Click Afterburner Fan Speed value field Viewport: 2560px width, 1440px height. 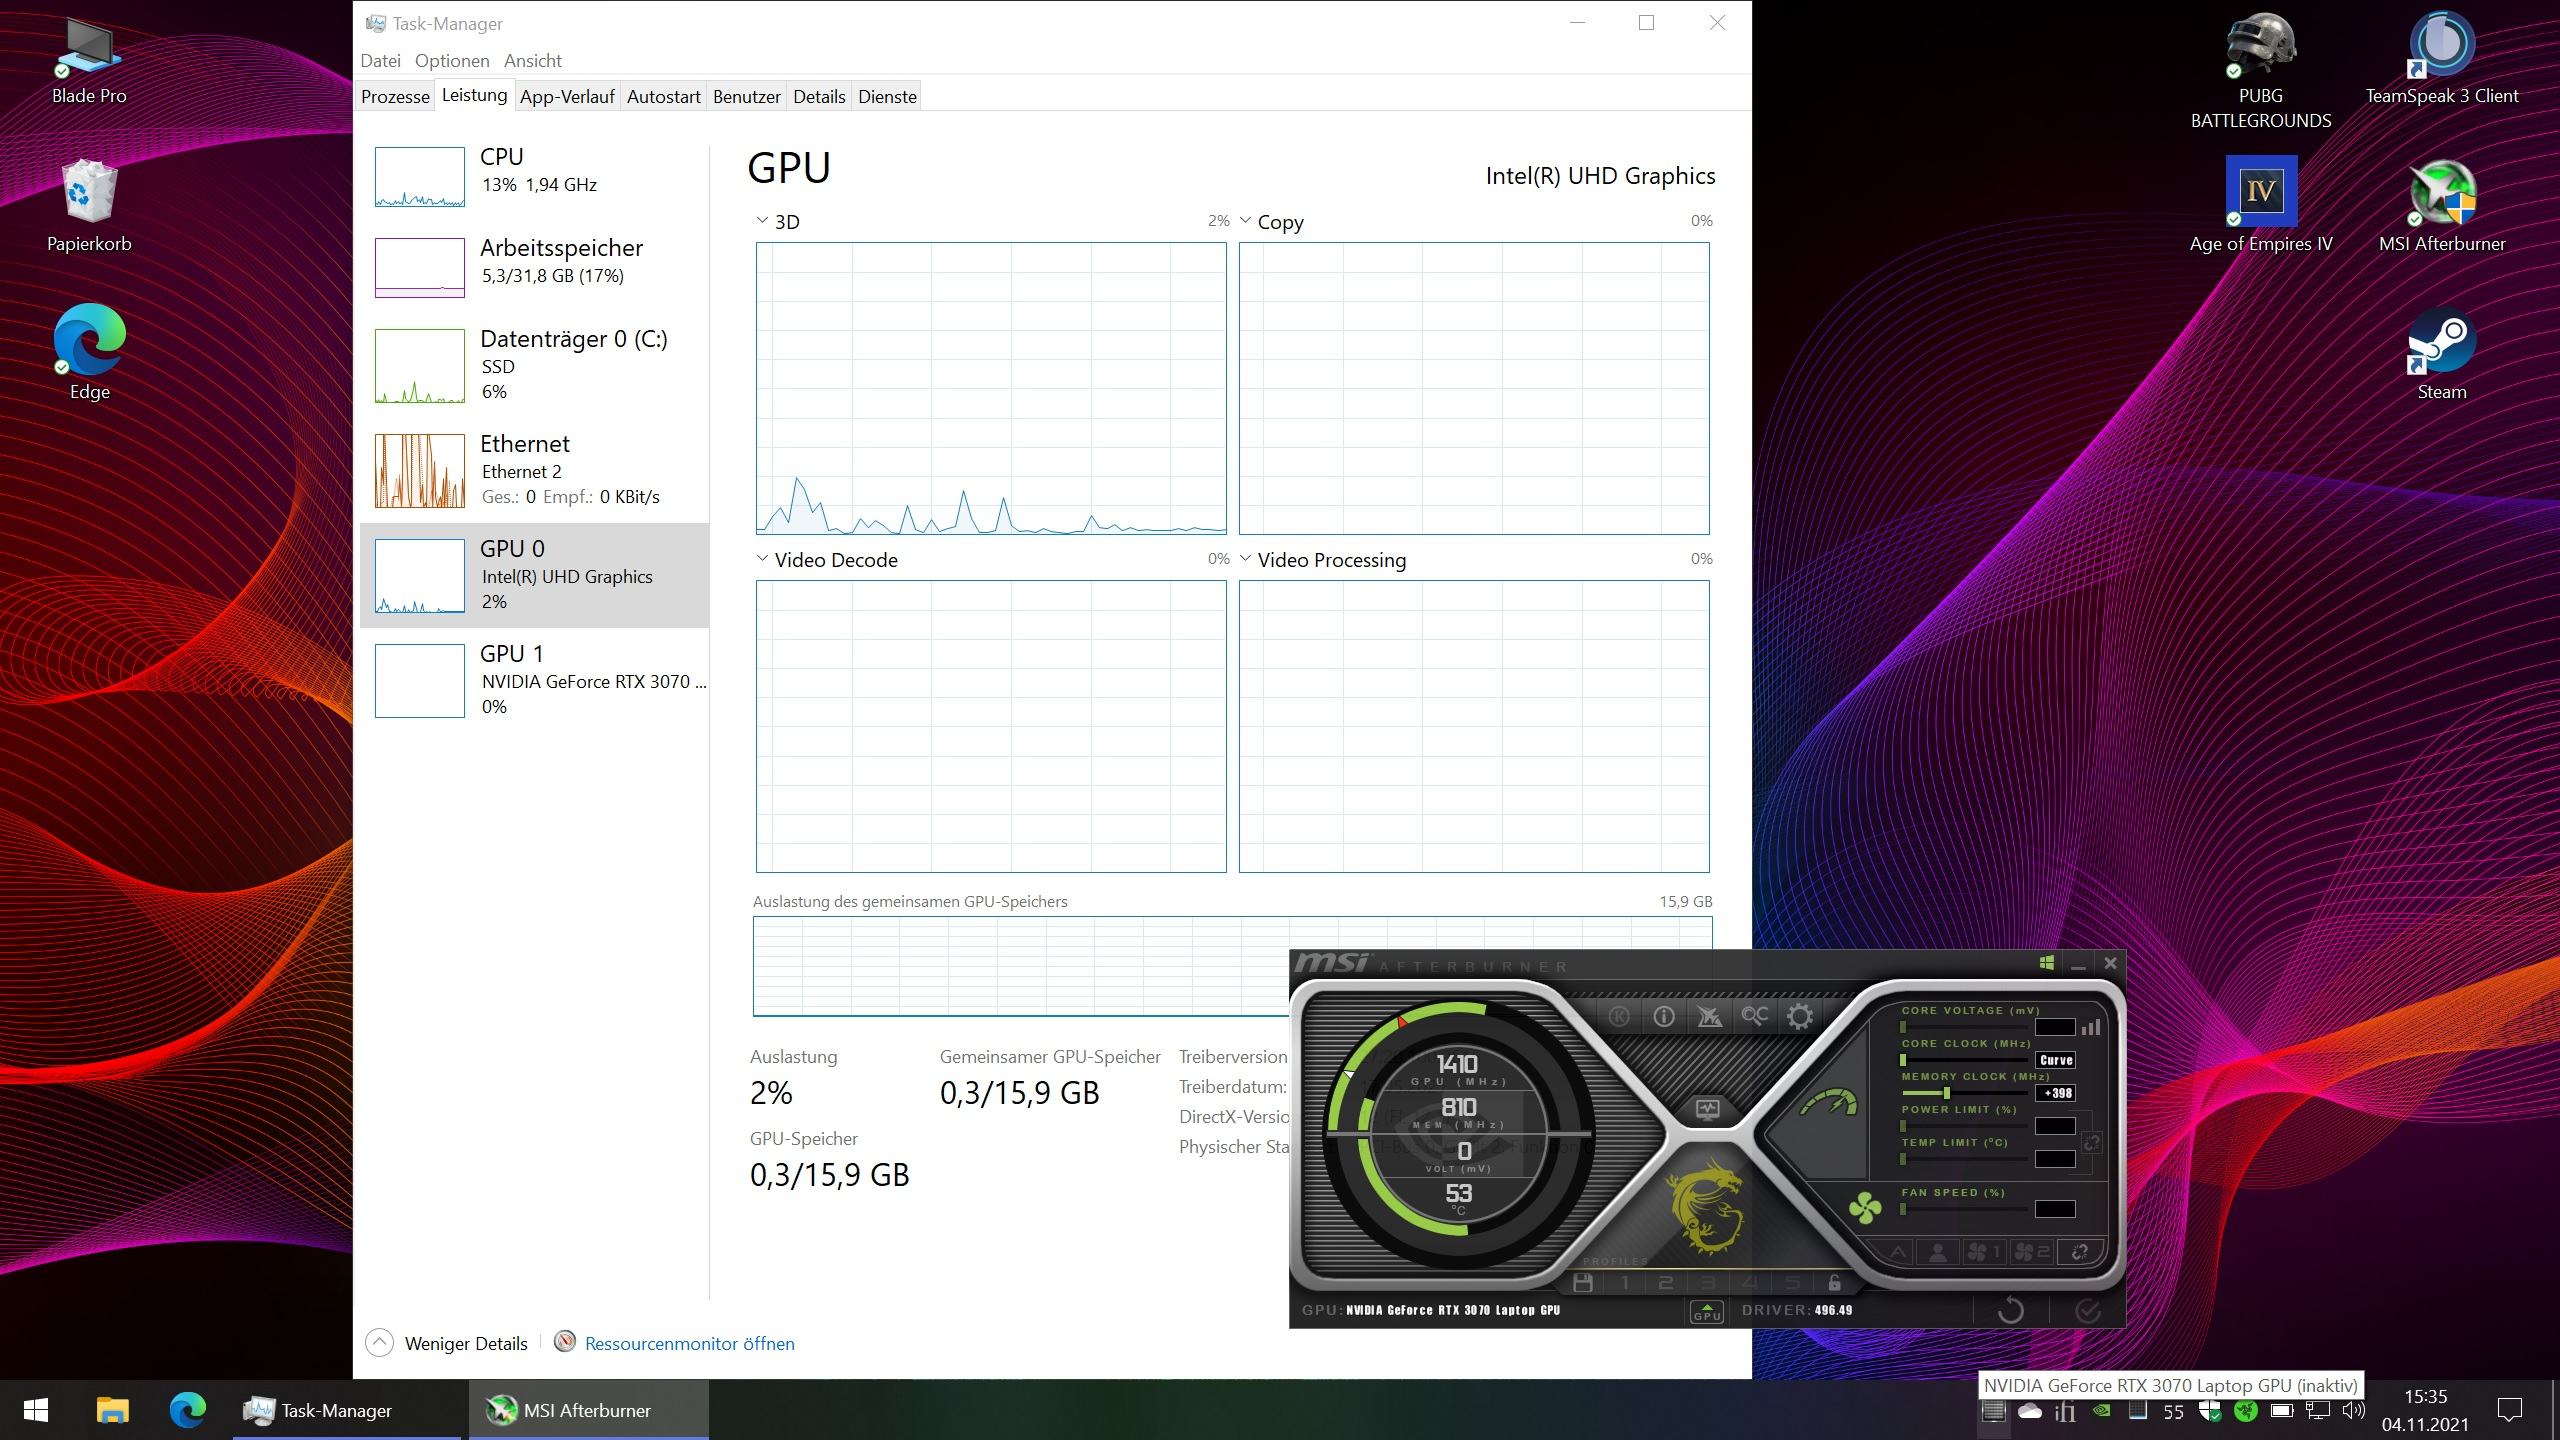[2056, 1209]
